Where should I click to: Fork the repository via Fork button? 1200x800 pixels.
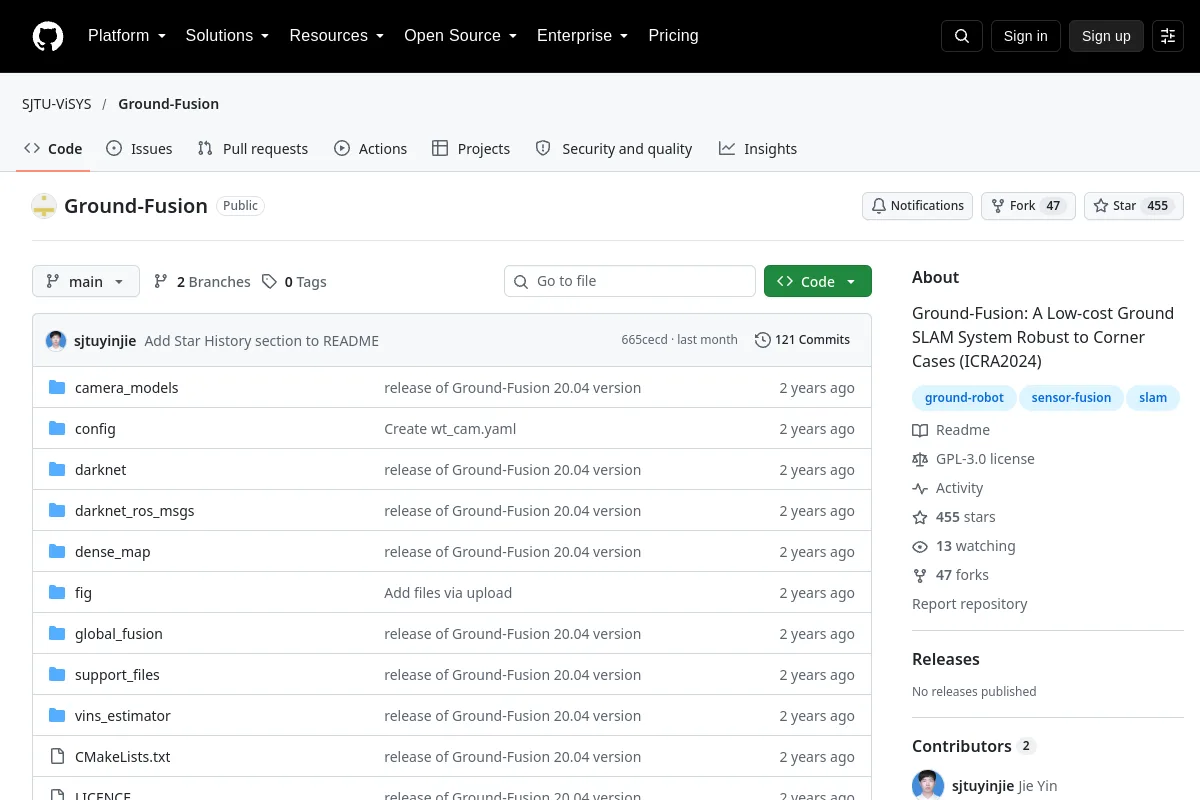(x=1029, y=206)
